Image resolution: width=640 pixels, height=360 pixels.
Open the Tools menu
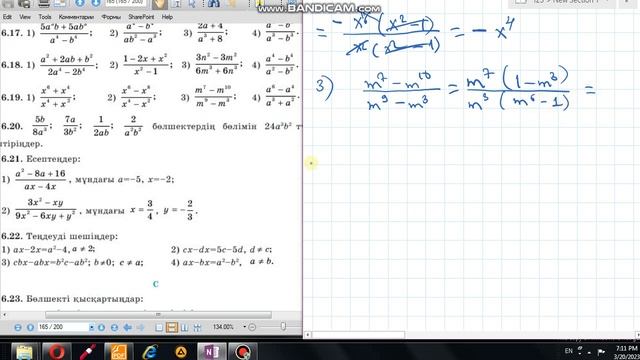click(44, 17)
